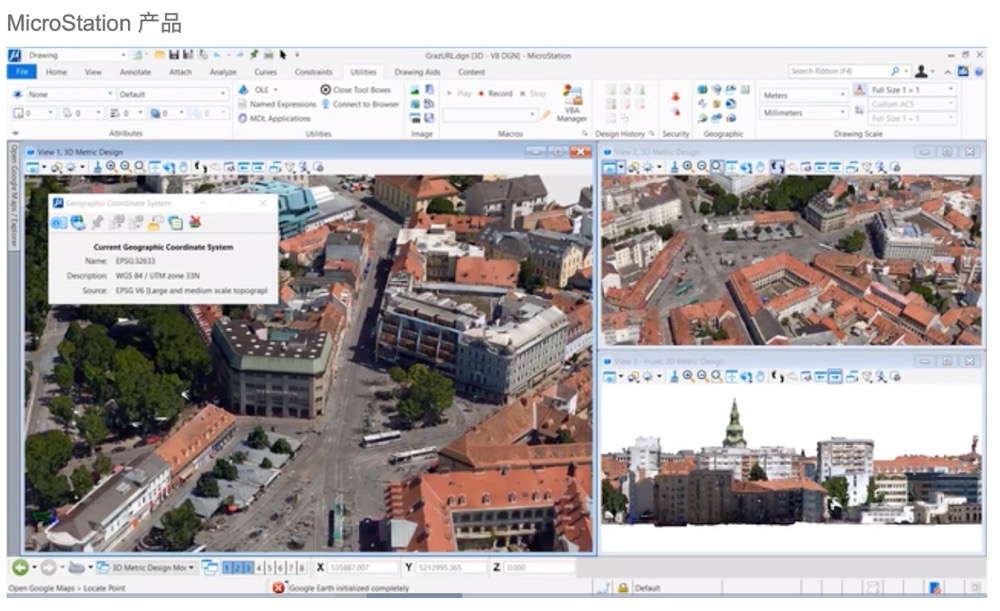The image size is (1000, 611).
Task: Click the Stop macro button
Action: (x=533, y=94)
